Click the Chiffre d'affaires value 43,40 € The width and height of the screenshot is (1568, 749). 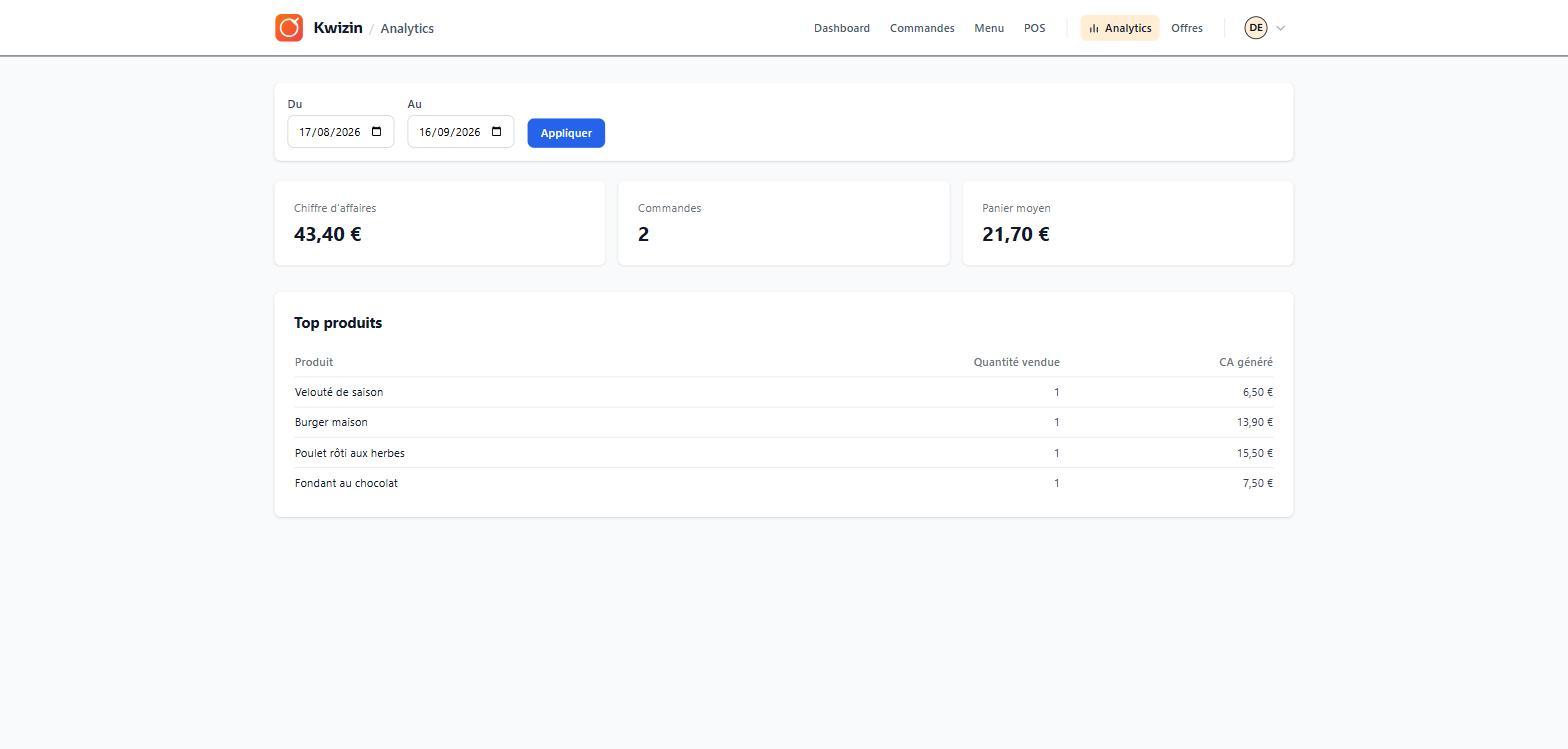328,234
